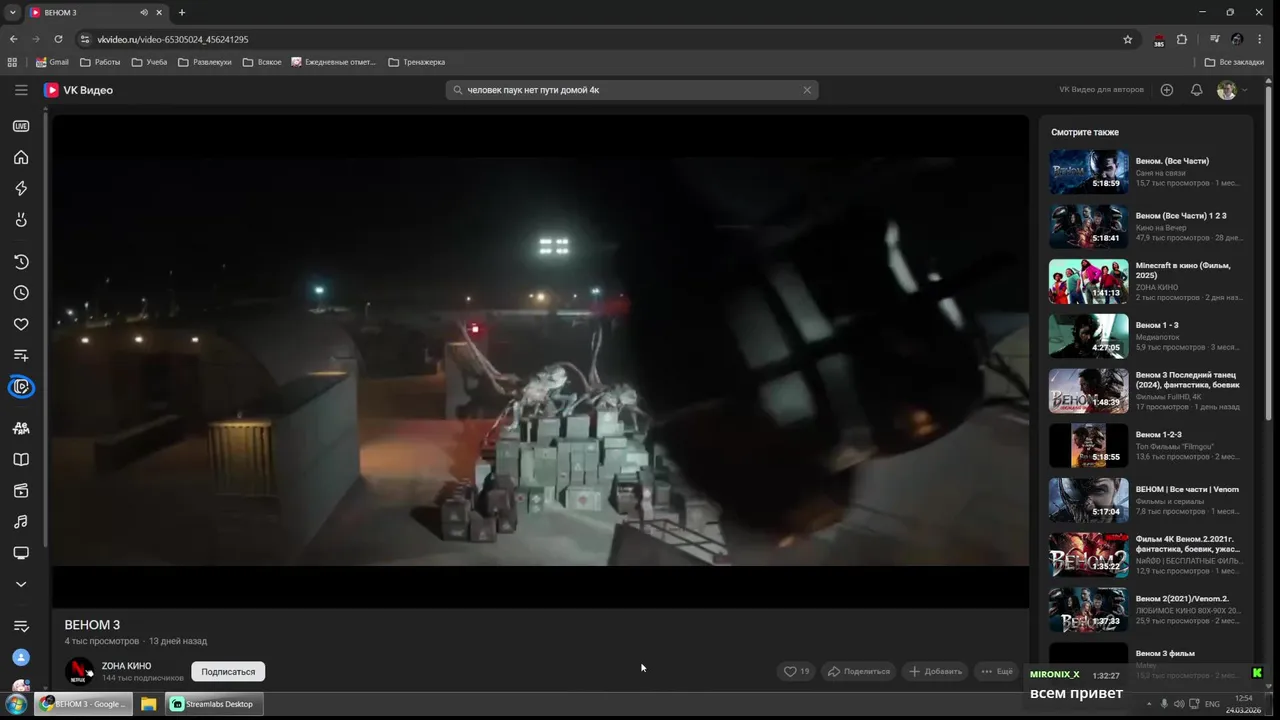Go to the Home section in sidebar
Screen dimensions: 1280x720
(21, 157)
